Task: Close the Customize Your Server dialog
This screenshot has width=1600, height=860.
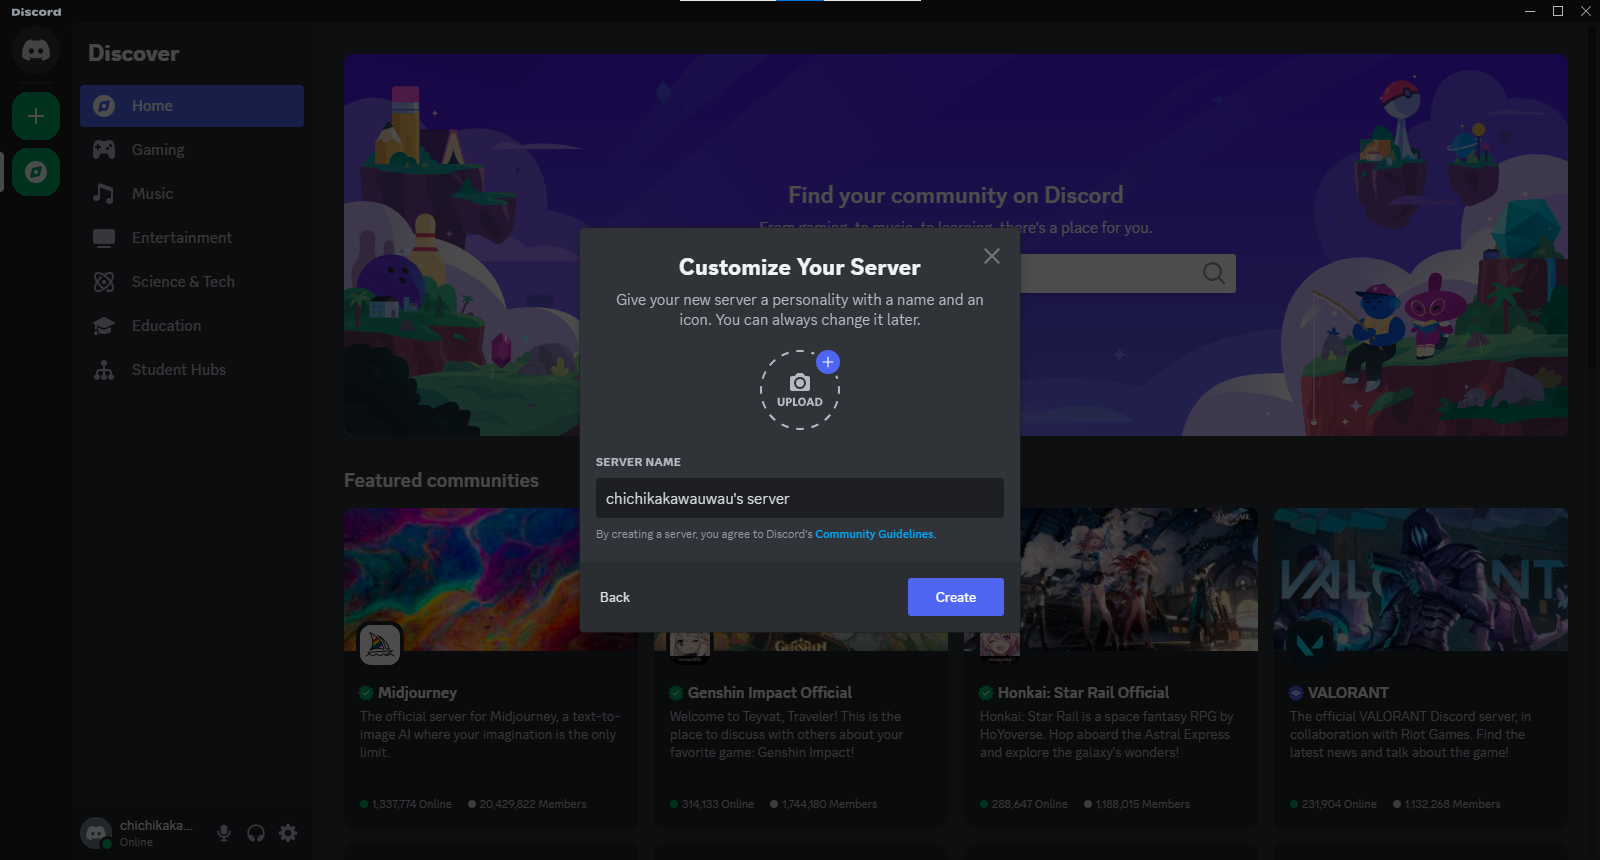Action: tap(992, 256)
